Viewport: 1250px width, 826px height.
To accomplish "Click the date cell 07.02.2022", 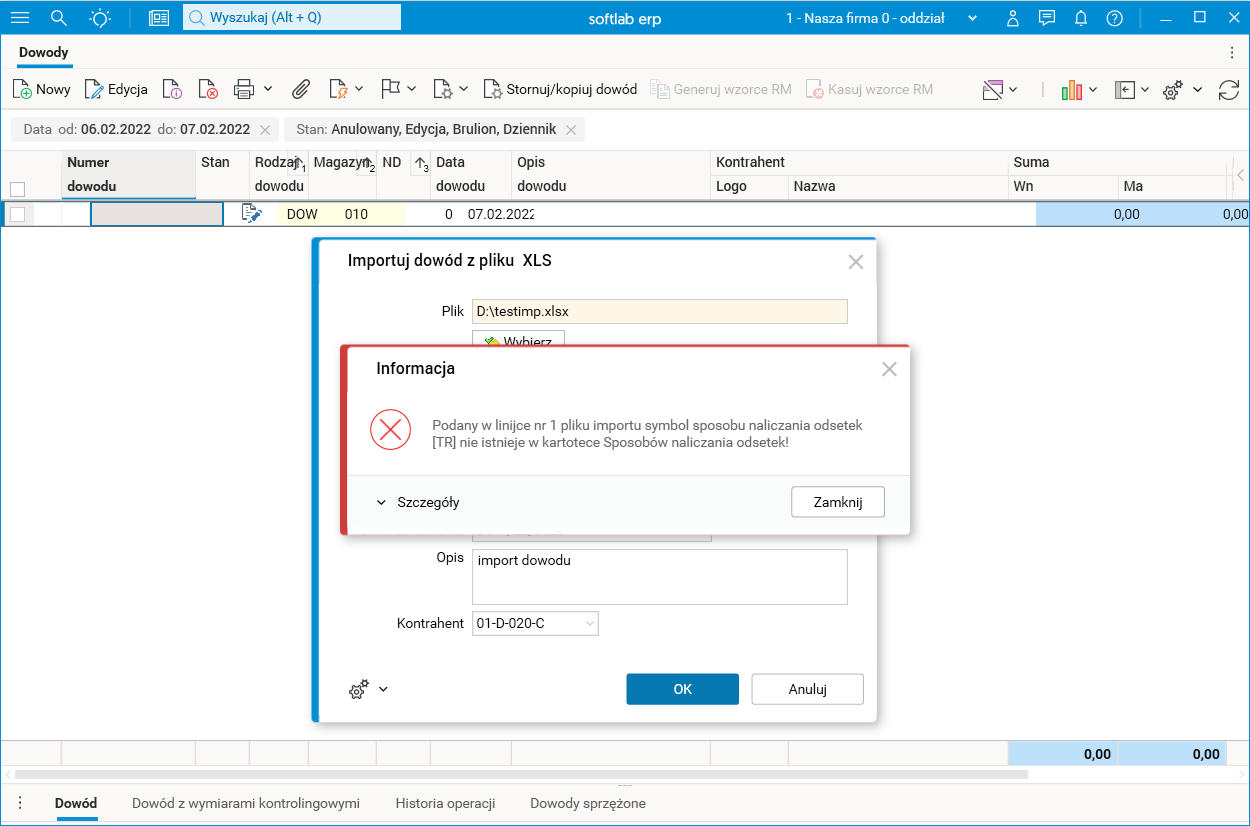I will click(x=501, y=214).
